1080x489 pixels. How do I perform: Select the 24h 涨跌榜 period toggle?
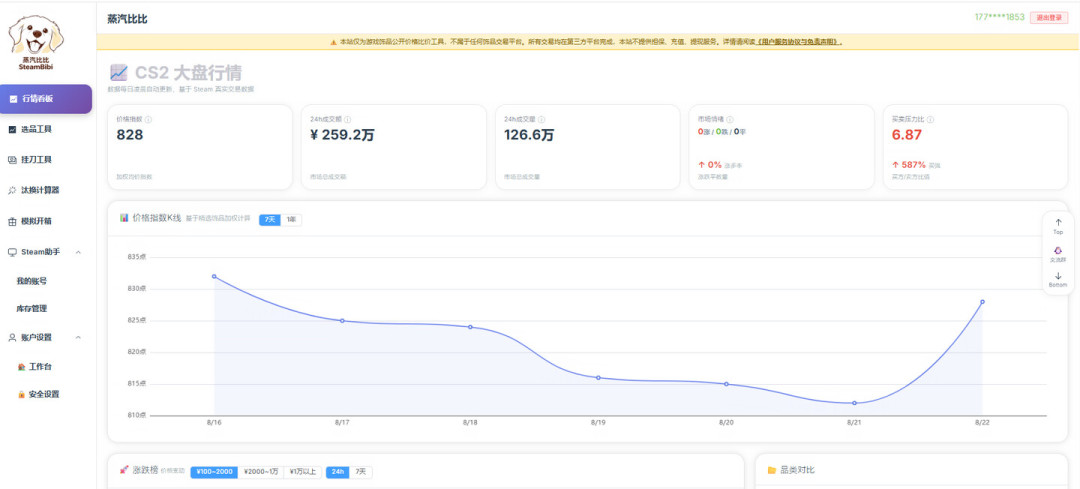(338, 472)
